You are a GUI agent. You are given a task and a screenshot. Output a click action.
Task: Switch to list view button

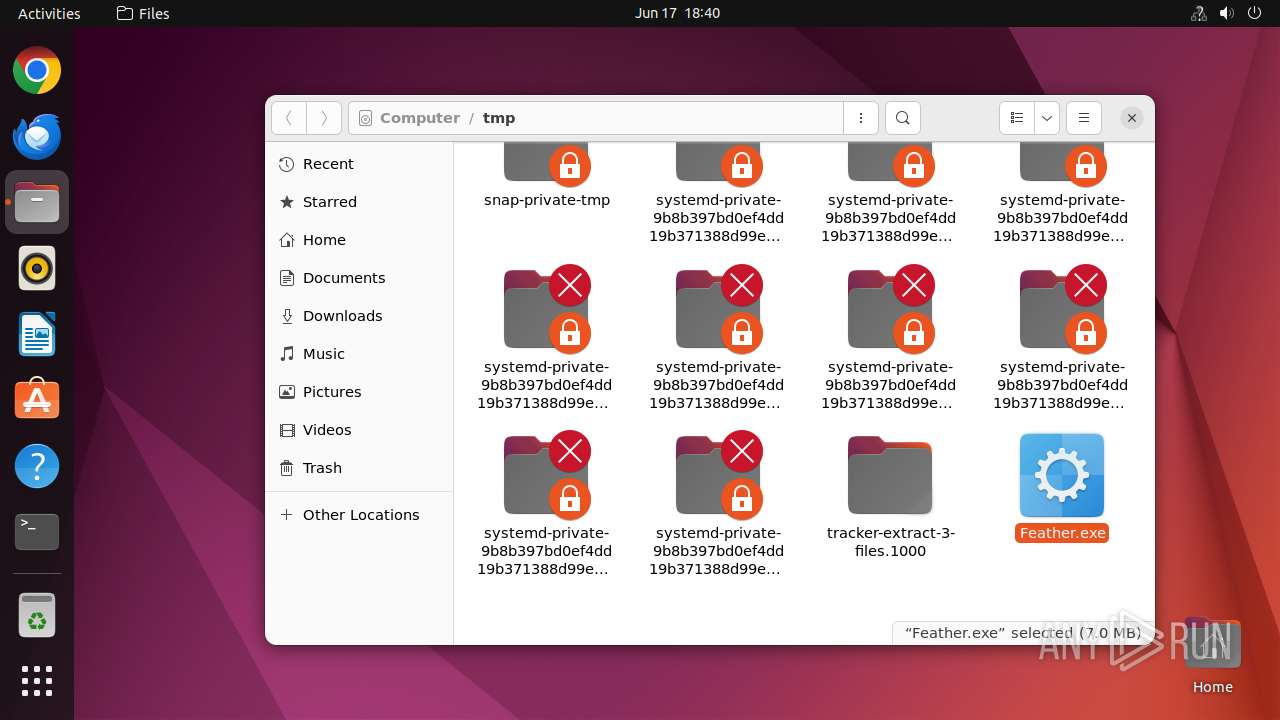pyautogui.click(x=1017, y=118)
